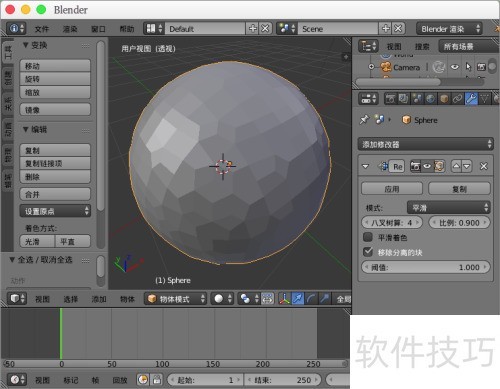Delete the Default screen layout
This screenshot has height=389, width=500.
click(x=265, y=29)
